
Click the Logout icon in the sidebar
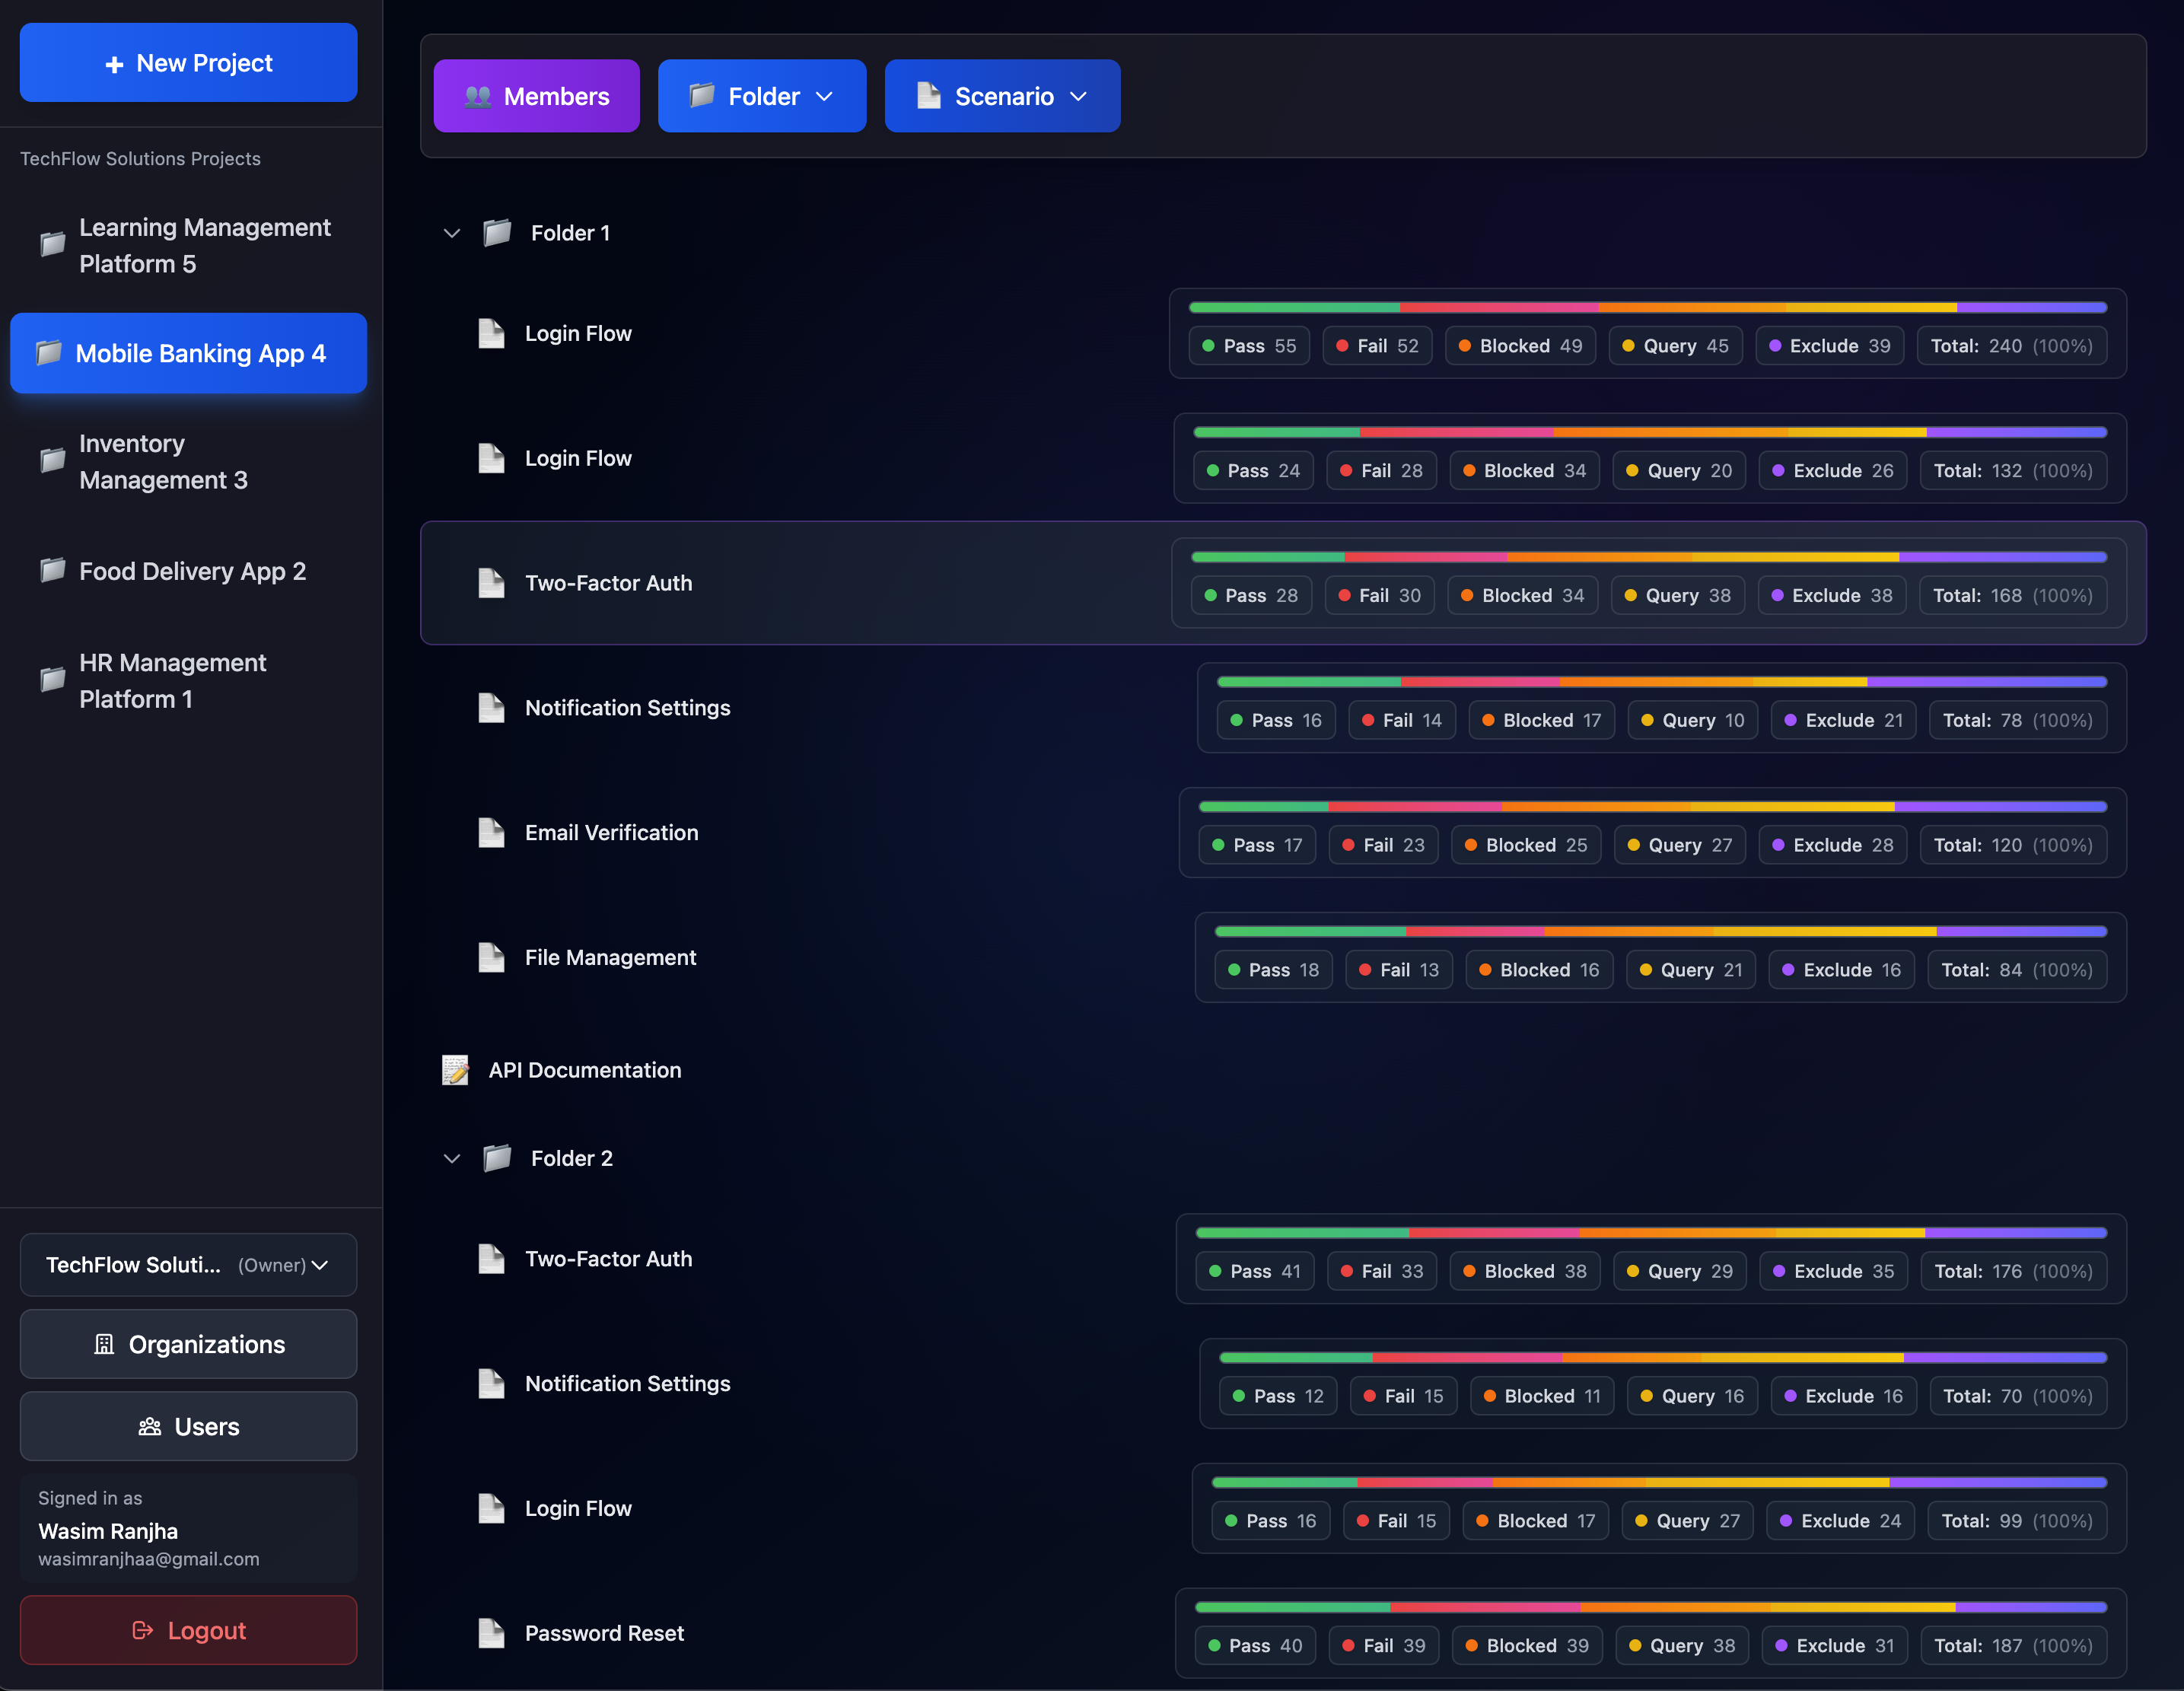[144, 1630]
